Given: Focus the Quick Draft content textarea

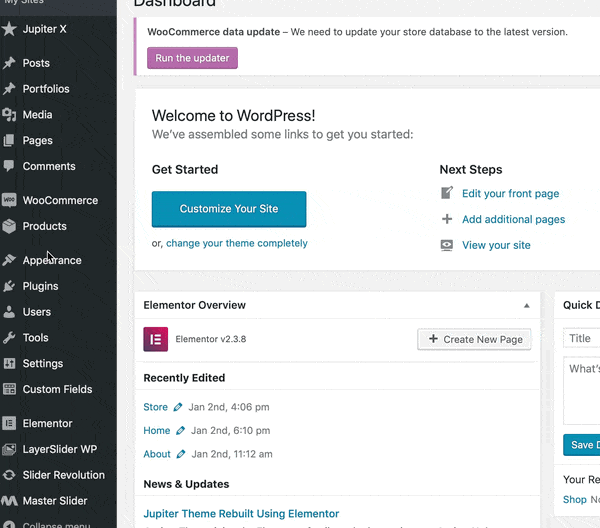Looking at the screenshot, I should [x=582, y=391].
